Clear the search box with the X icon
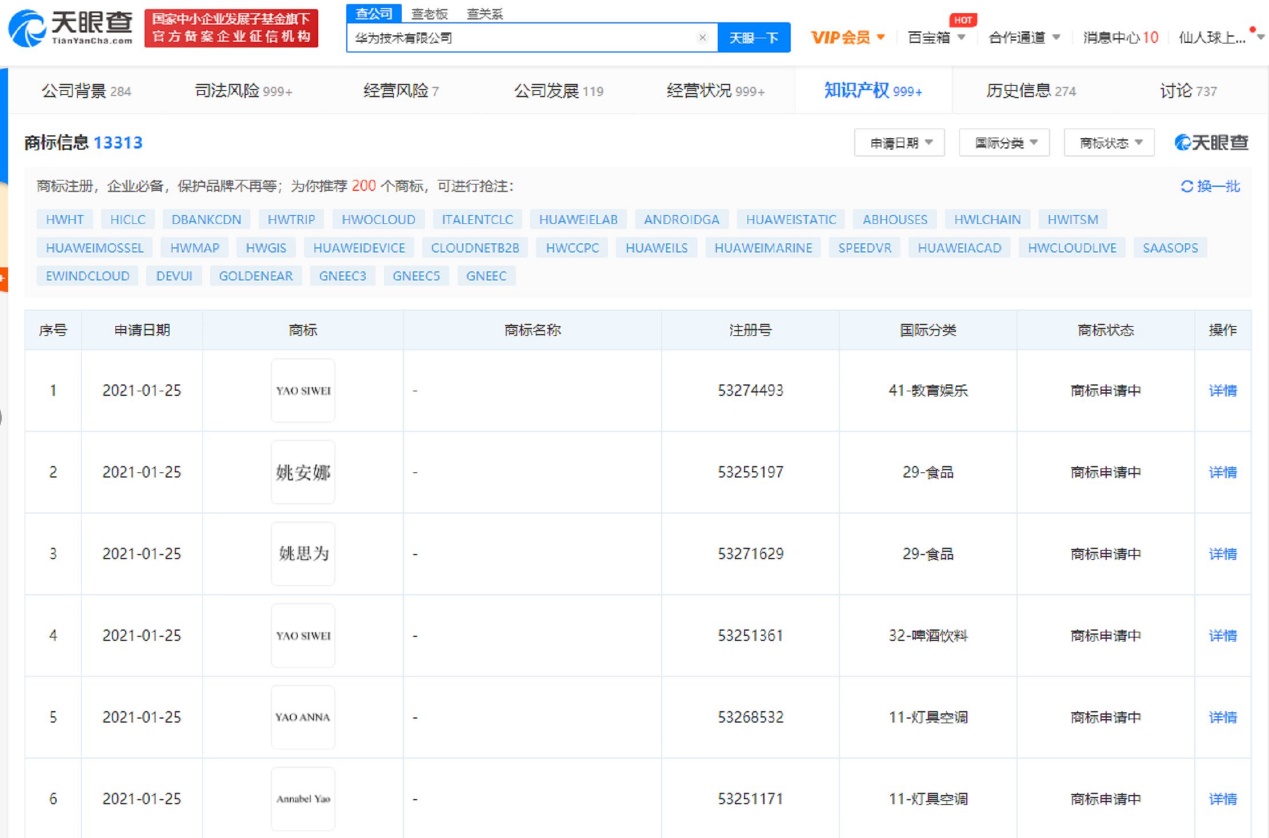The image size is (1269, 838). [702, 38]
